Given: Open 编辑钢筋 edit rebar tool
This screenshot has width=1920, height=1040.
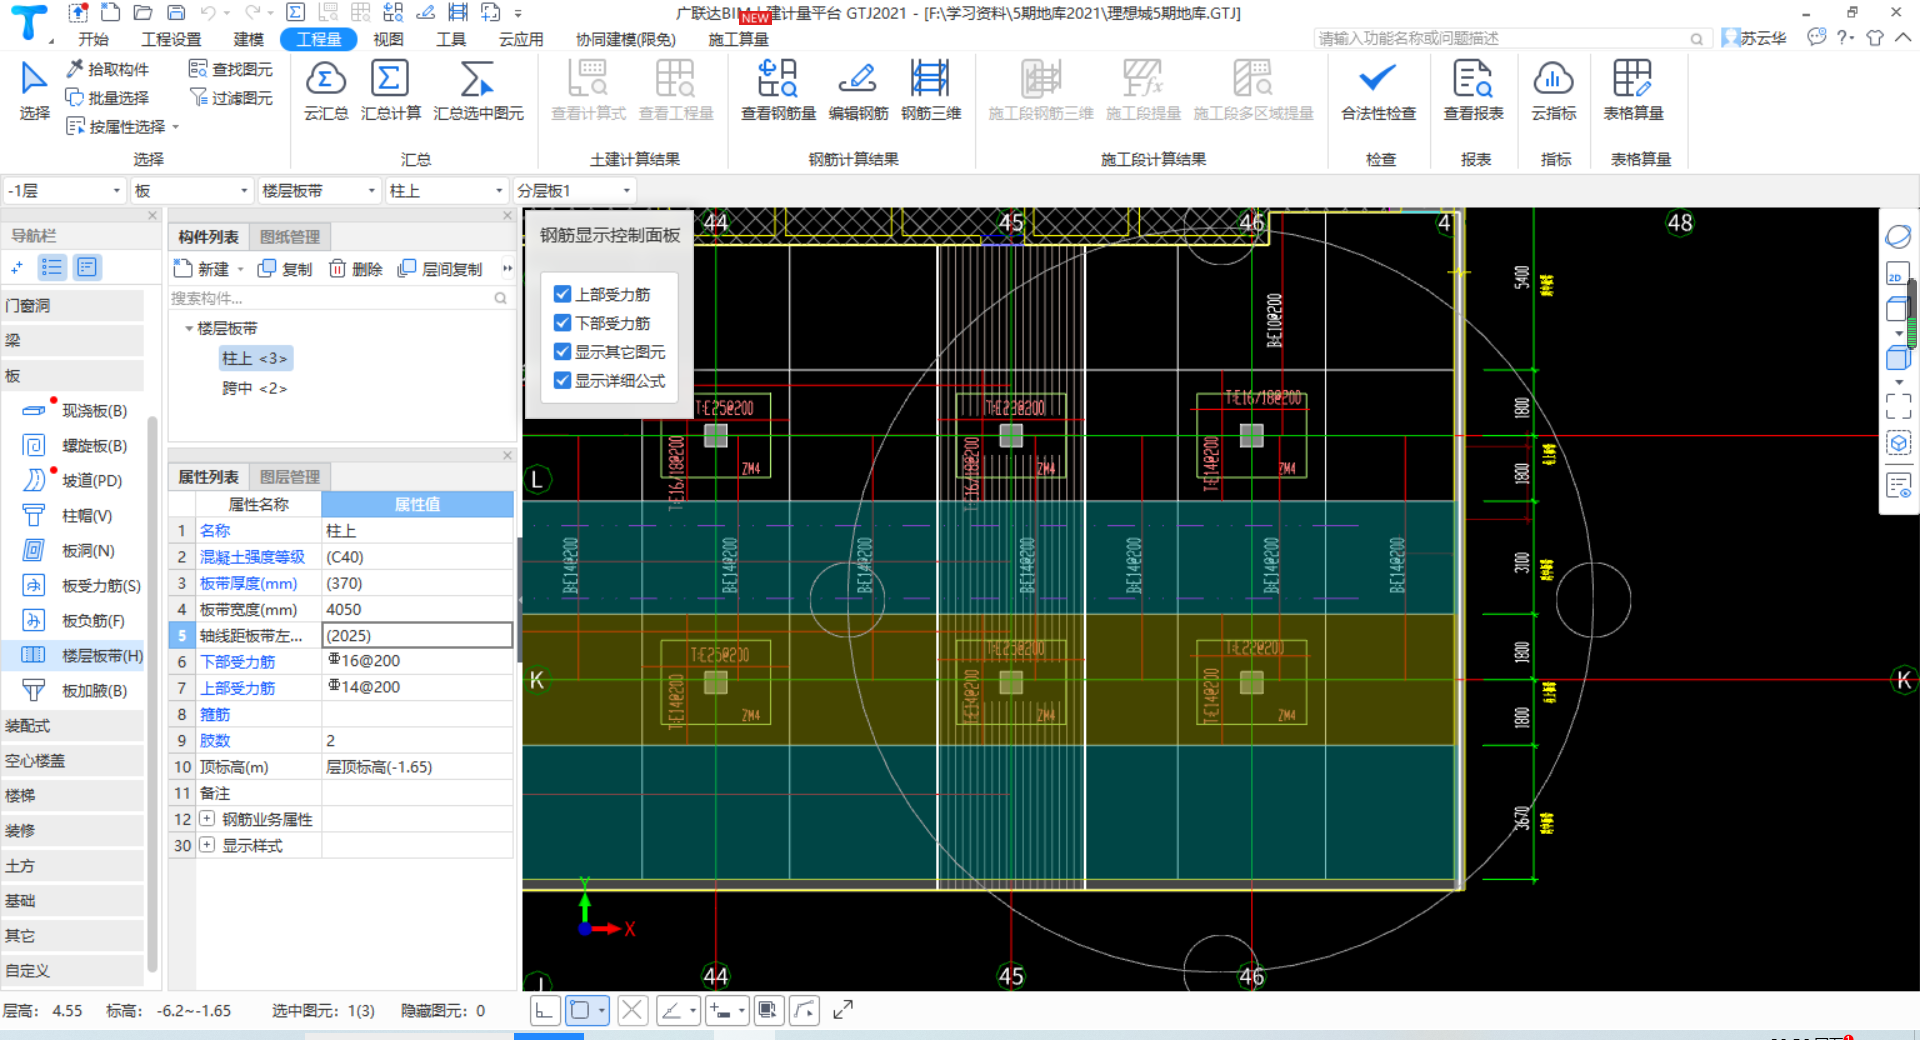Looking at the screenshot, I should tap(858, 89).
